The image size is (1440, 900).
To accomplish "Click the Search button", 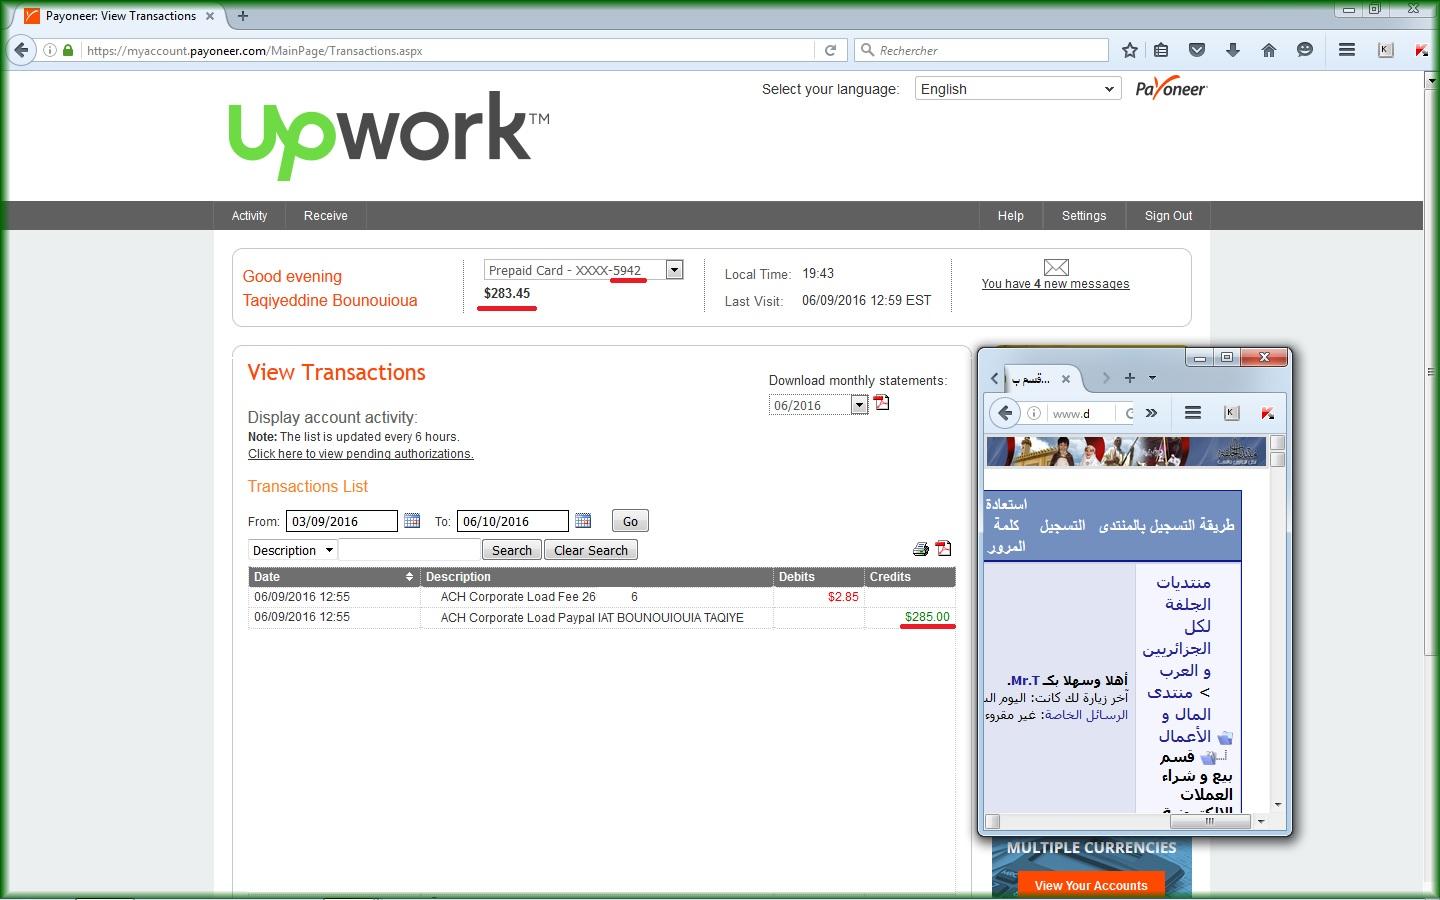I will [512, 550].
